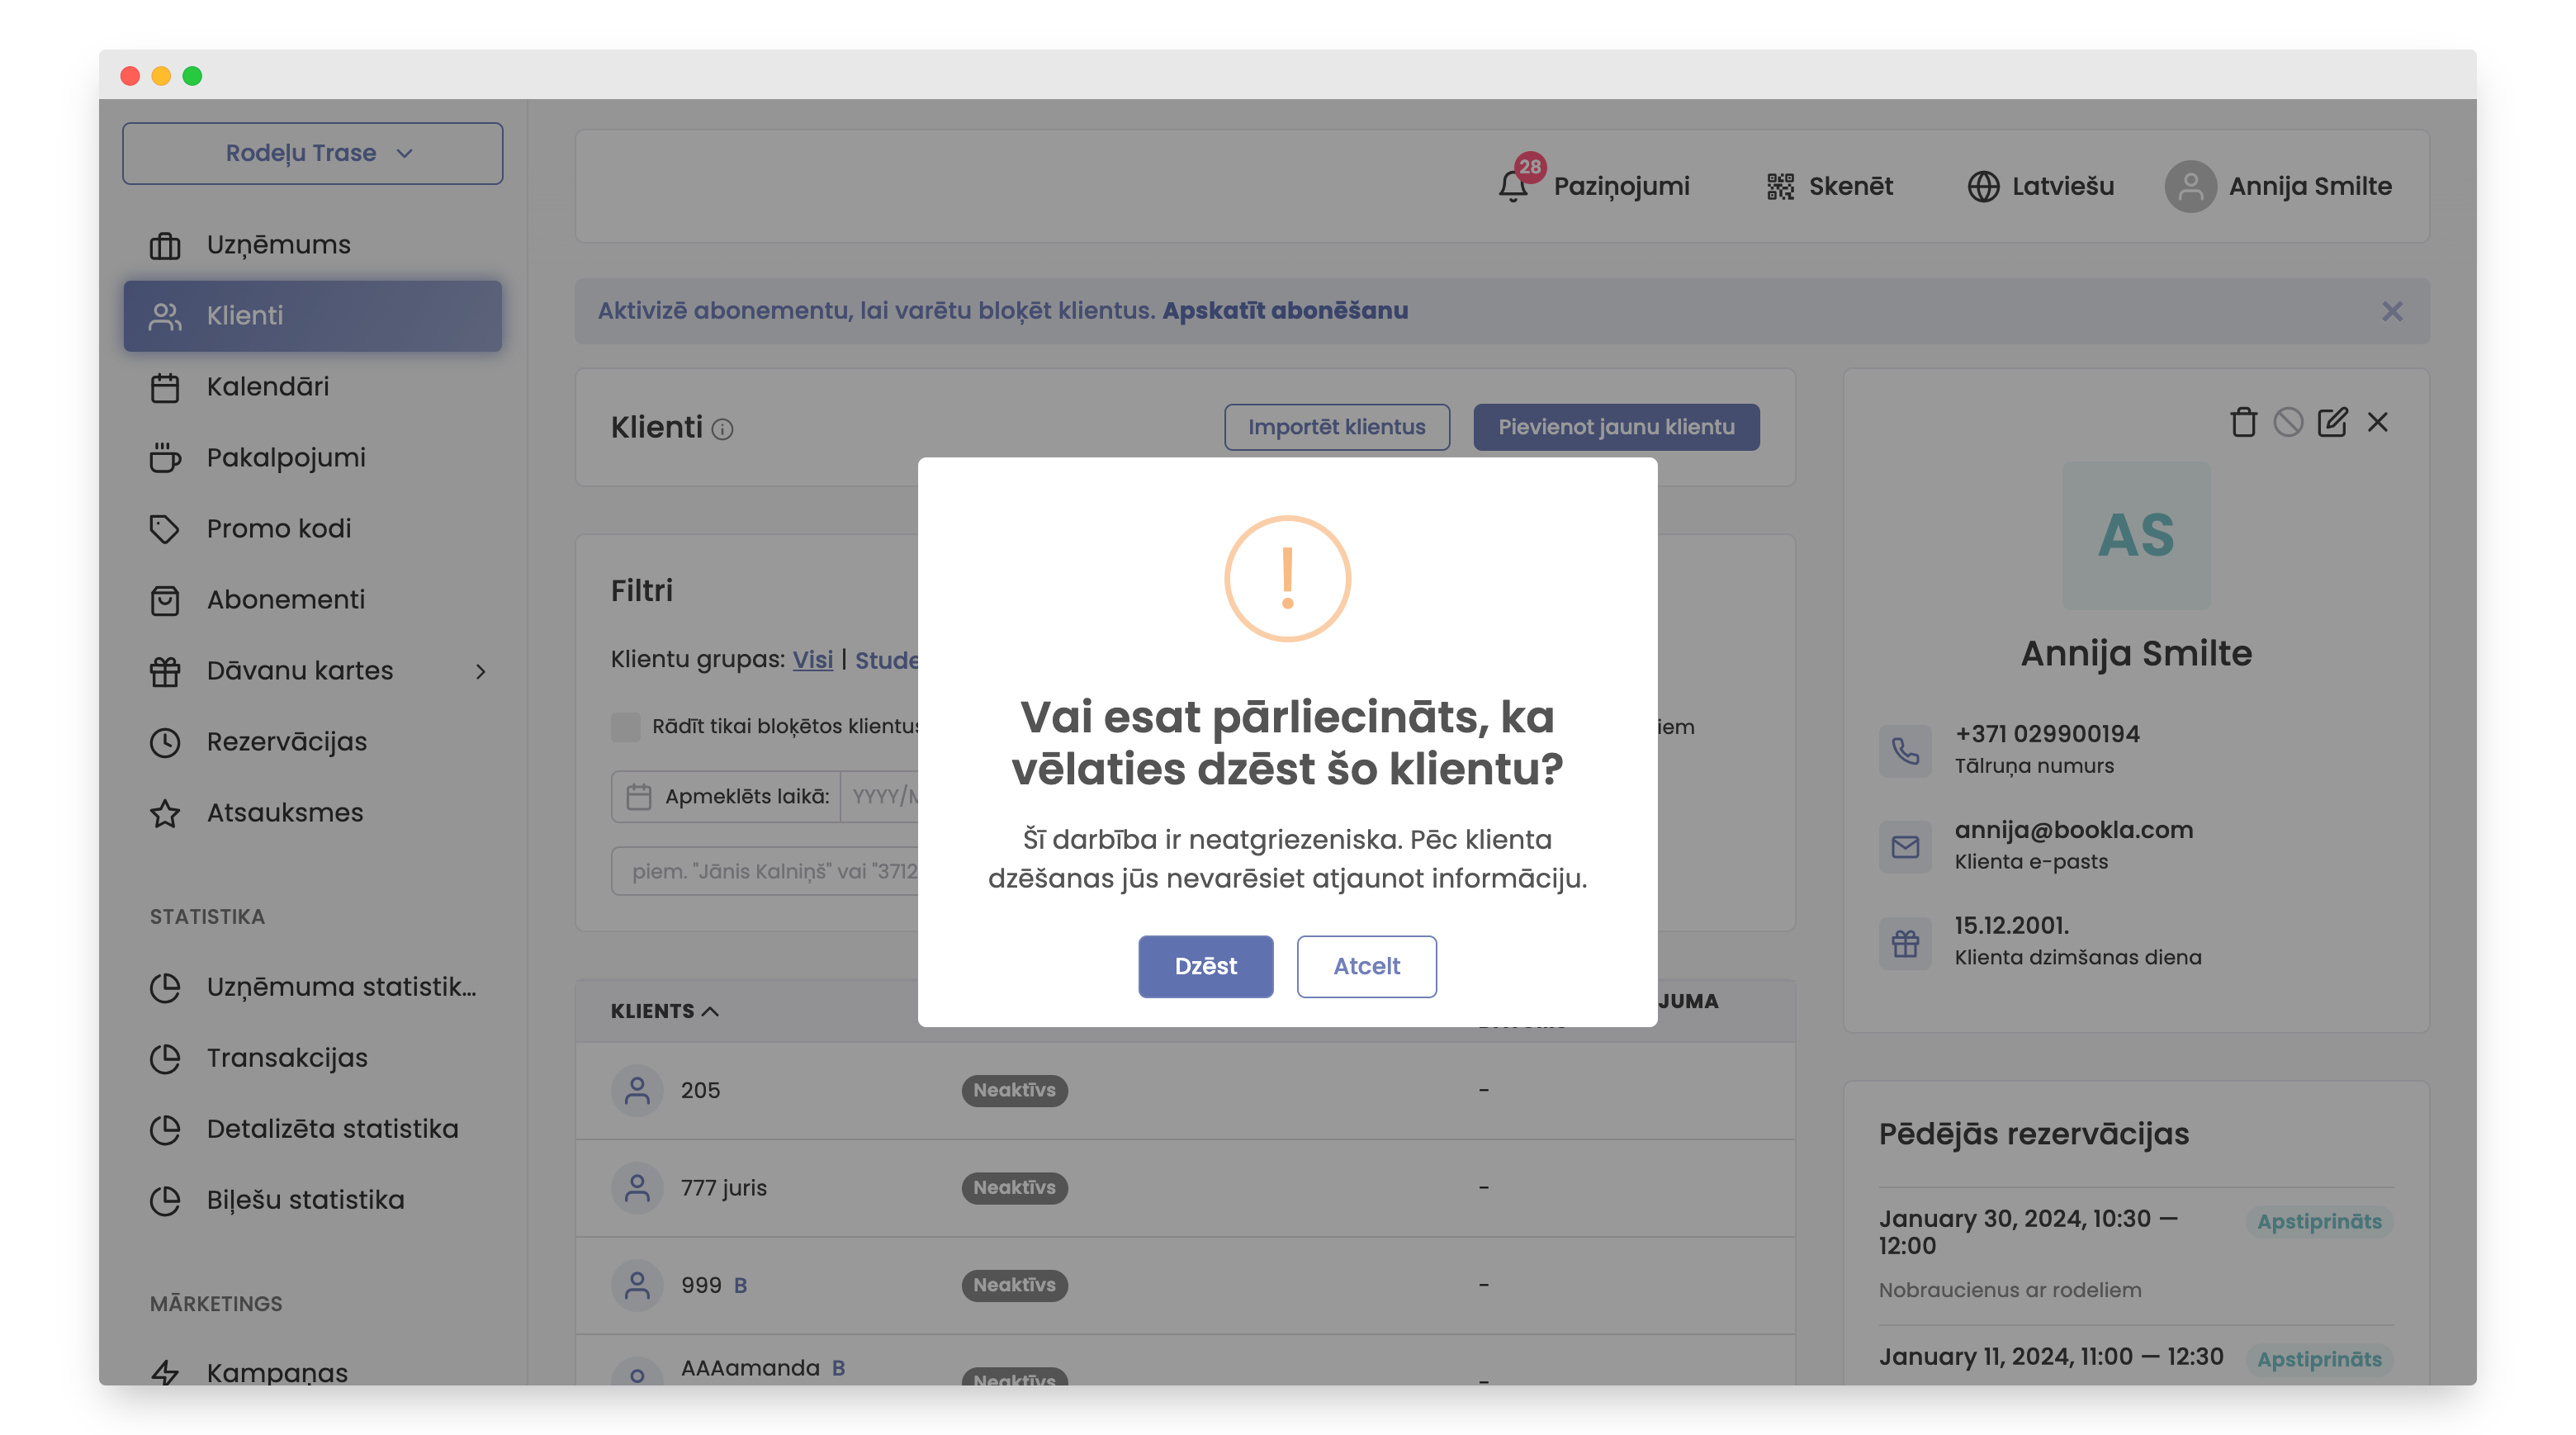This screenshot has height=1435, width=2576.
Task: Click the phone icon by the number
Action: click(1905, 750)
